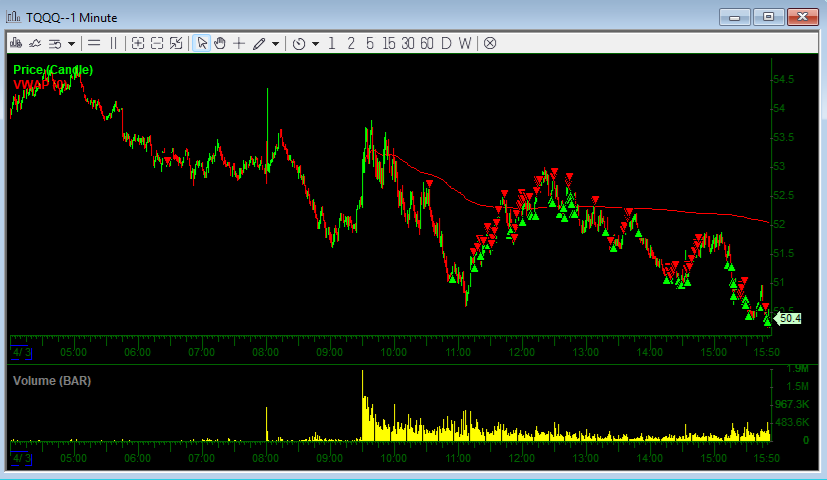Close the TQQQ chart window
Viewport: 827px width, 480px height.
click(x=803, y=17)
